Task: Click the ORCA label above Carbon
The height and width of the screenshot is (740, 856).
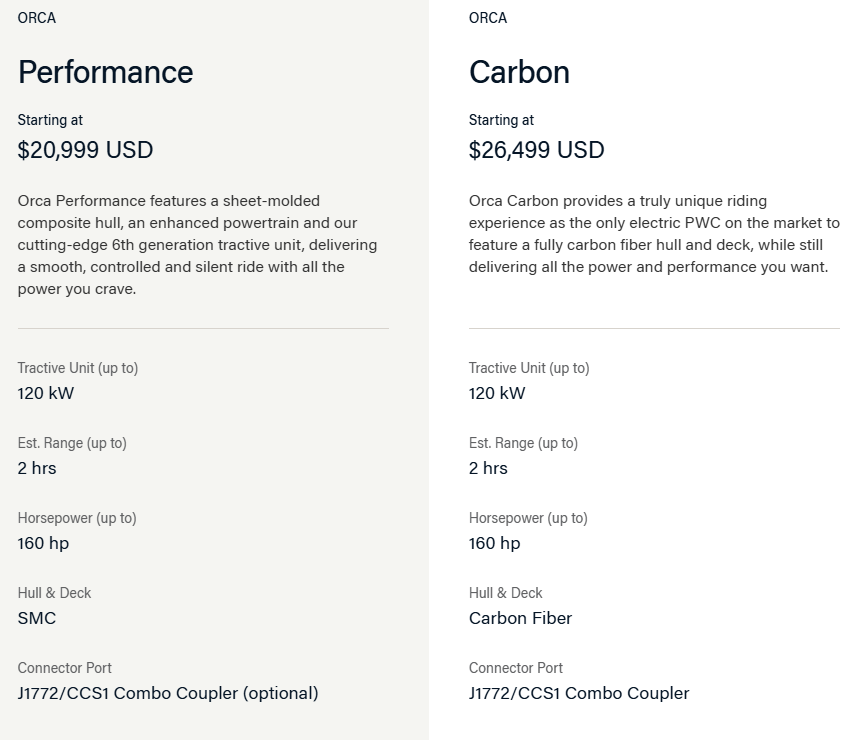Action: click(x=488, y=18)
